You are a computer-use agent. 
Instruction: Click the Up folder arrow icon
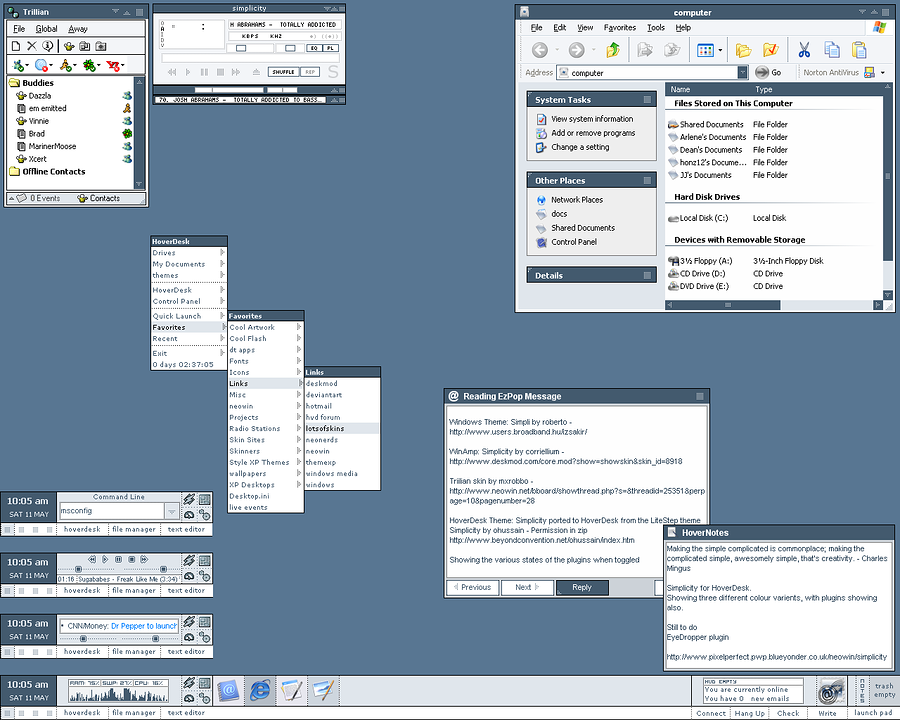click(612, 50)
